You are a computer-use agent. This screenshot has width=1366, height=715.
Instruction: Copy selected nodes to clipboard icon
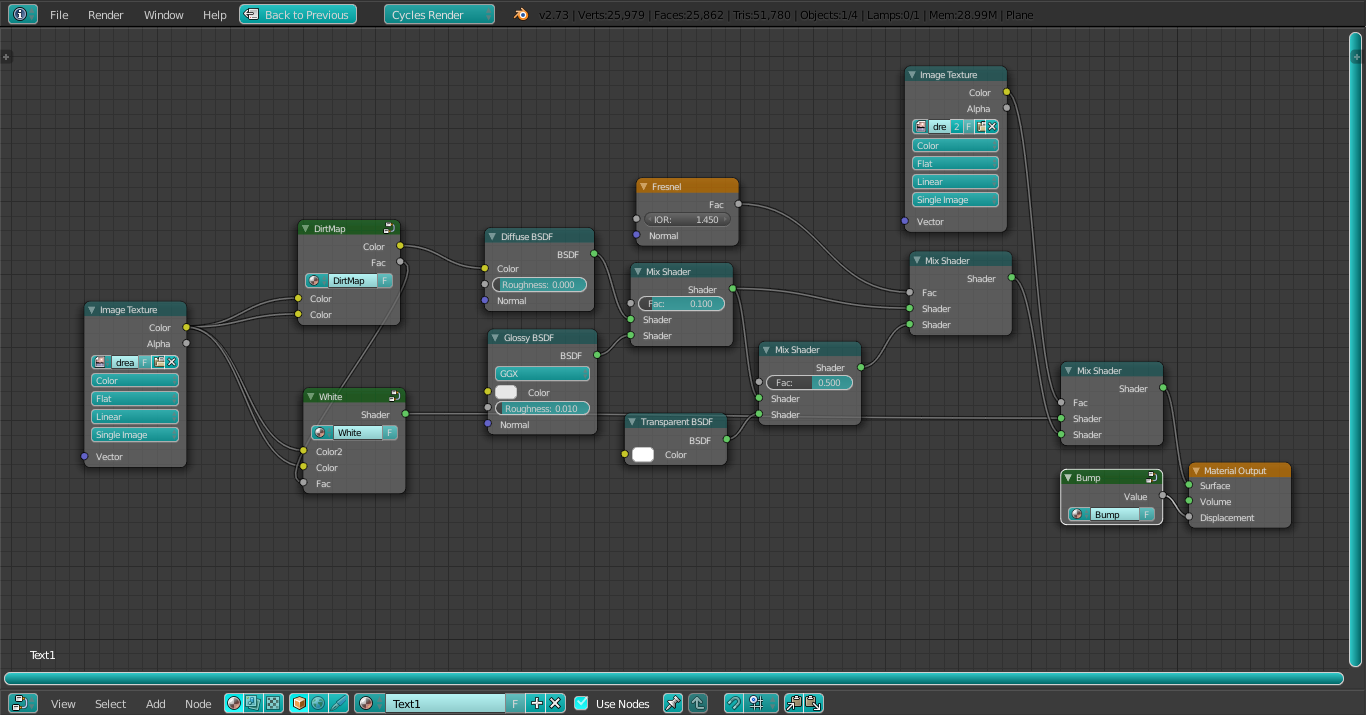793,703
